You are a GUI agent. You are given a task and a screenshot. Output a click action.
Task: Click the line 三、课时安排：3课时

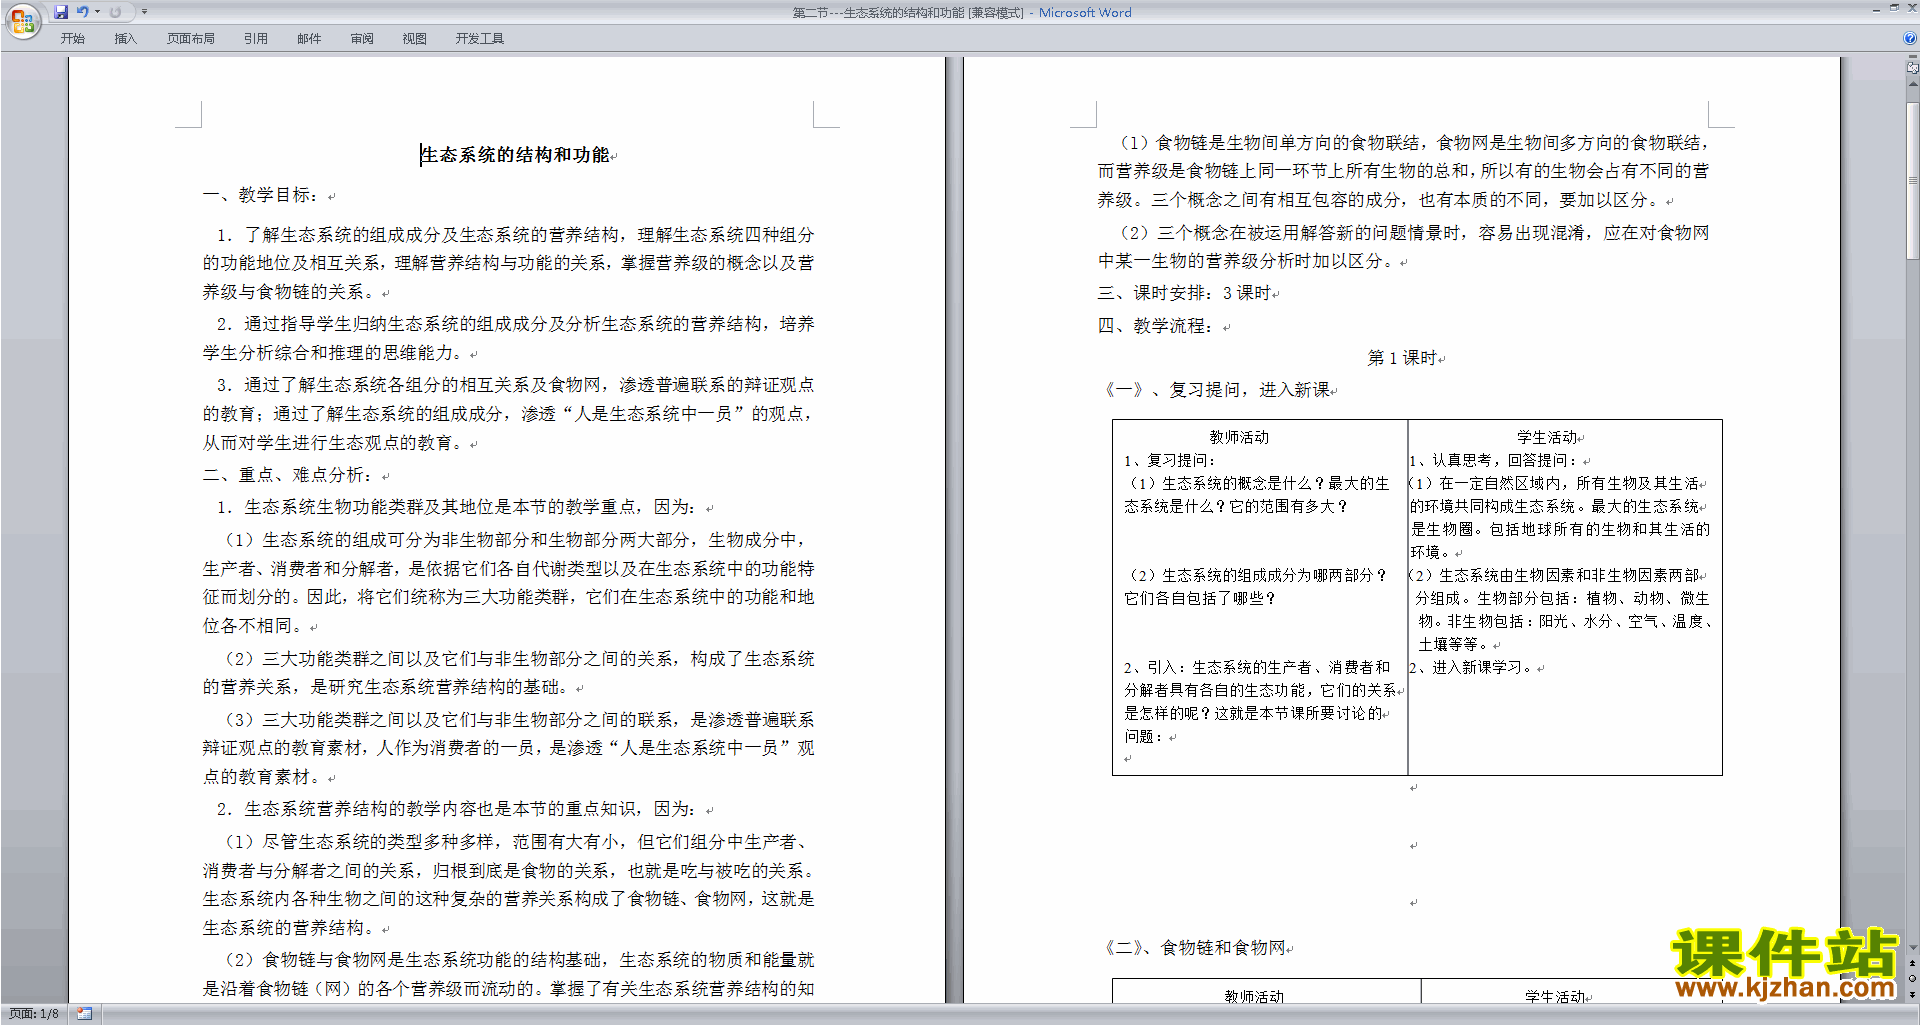point(1184,293)
